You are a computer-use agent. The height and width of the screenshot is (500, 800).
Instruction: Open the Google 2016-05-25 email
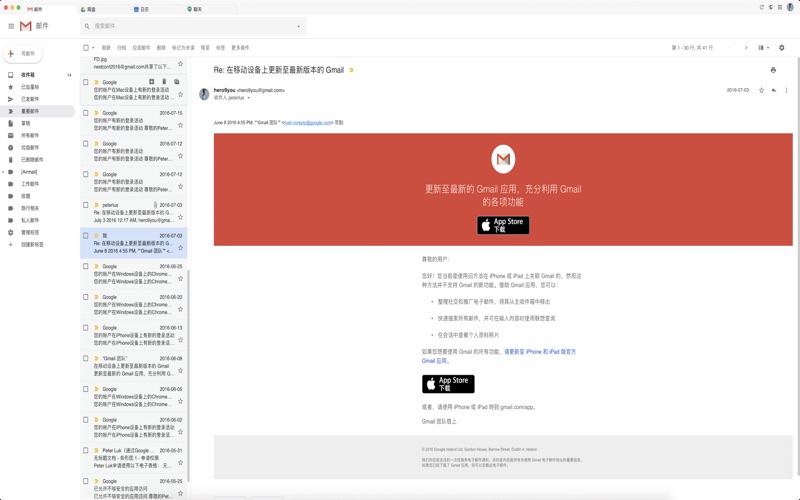[x=134, y=488]
